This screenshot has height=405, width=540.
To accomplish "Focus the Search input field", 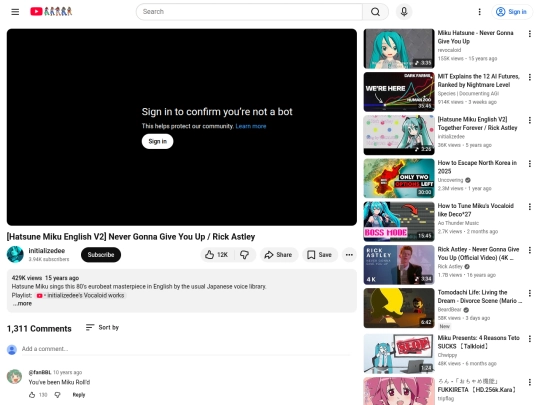I will coord(249,12).
